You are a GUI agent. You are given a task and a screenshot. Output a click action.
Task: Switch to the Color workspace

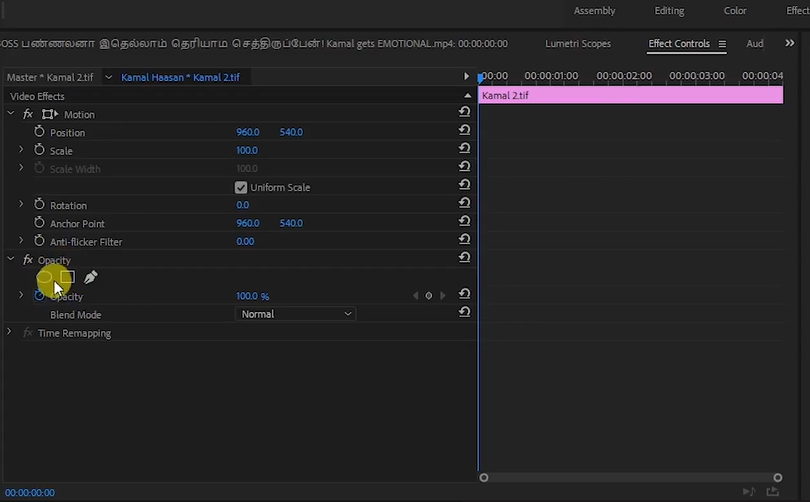click(x=735, y=11)
